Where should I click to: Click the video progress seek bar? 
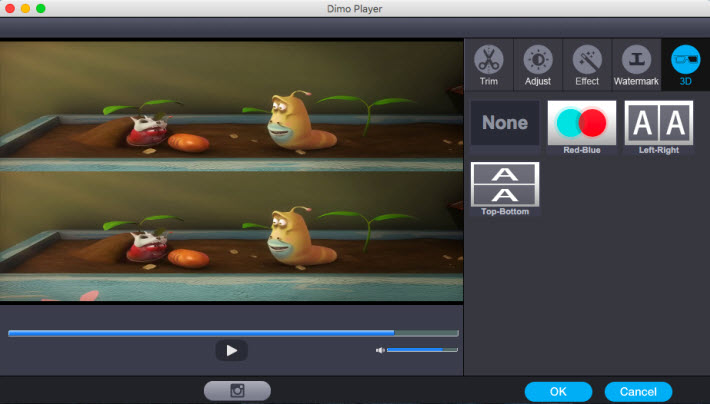pyautogui.click(x=233, y=333)
